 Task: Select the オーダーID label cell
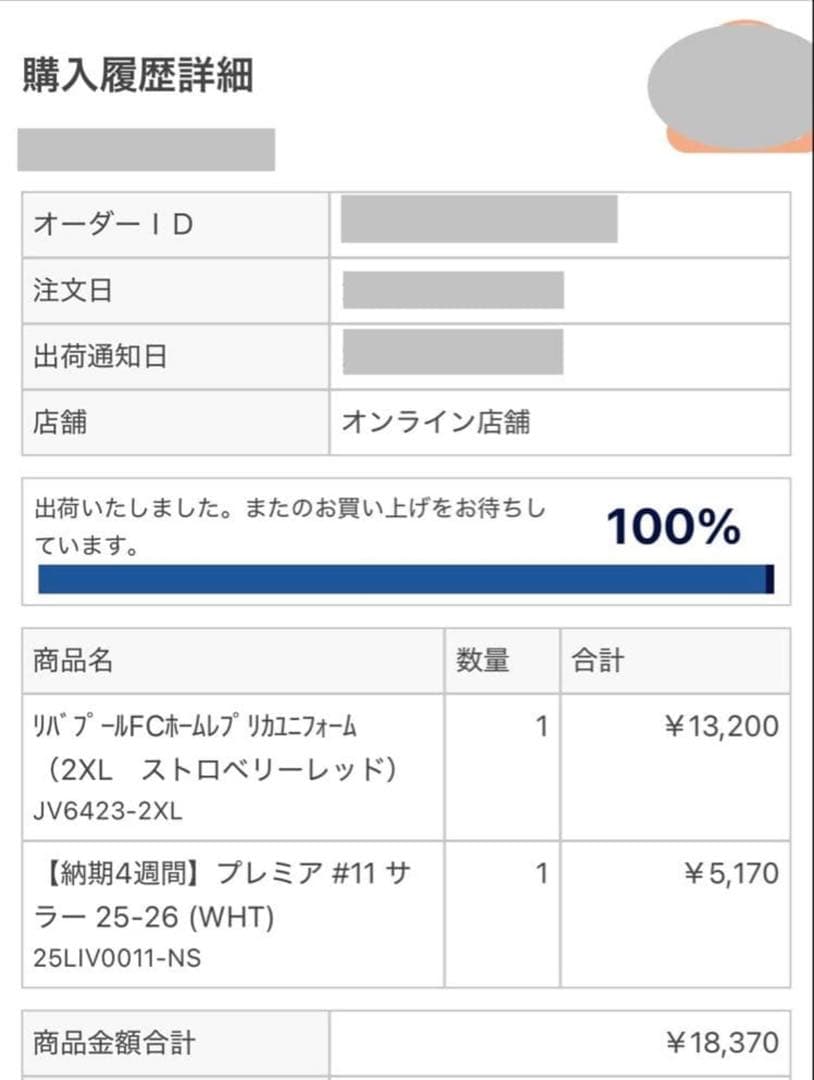(x=176, y=225)
